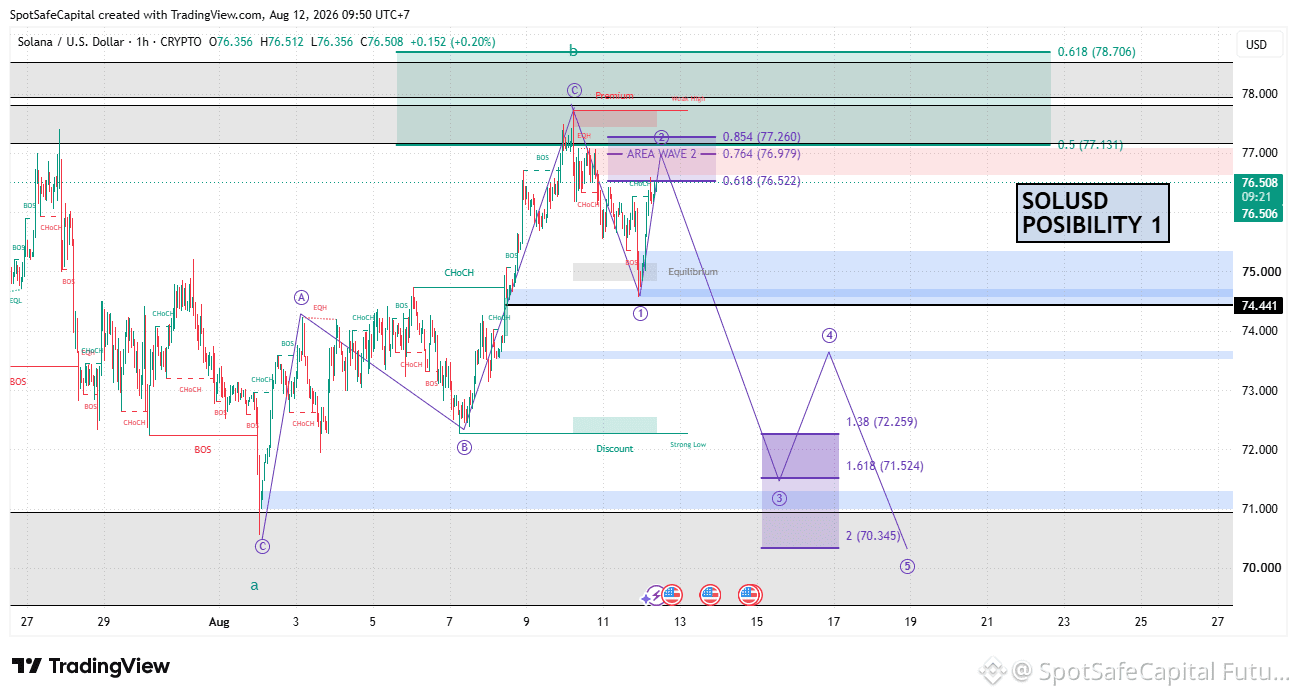Click date 9 on the time axis
Image resolution: width=1297 pixels, height=696 pixels.
coord(526,621)
